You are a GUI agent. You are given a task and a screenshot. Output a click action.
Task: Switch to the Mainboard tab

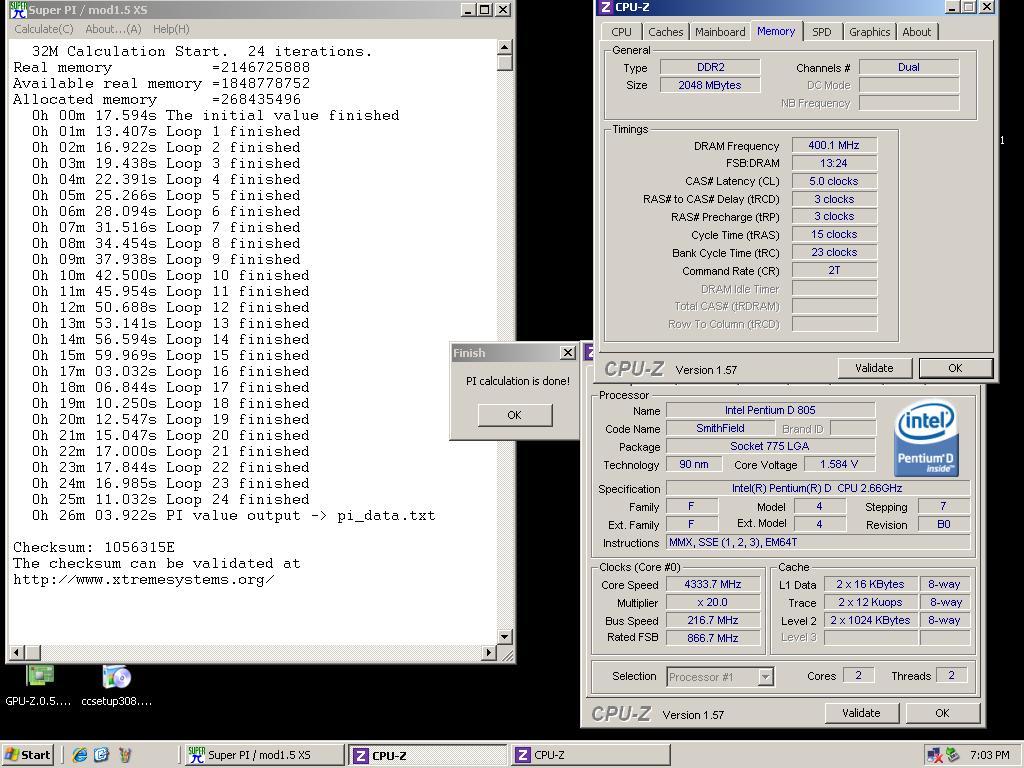coord(720,32)
